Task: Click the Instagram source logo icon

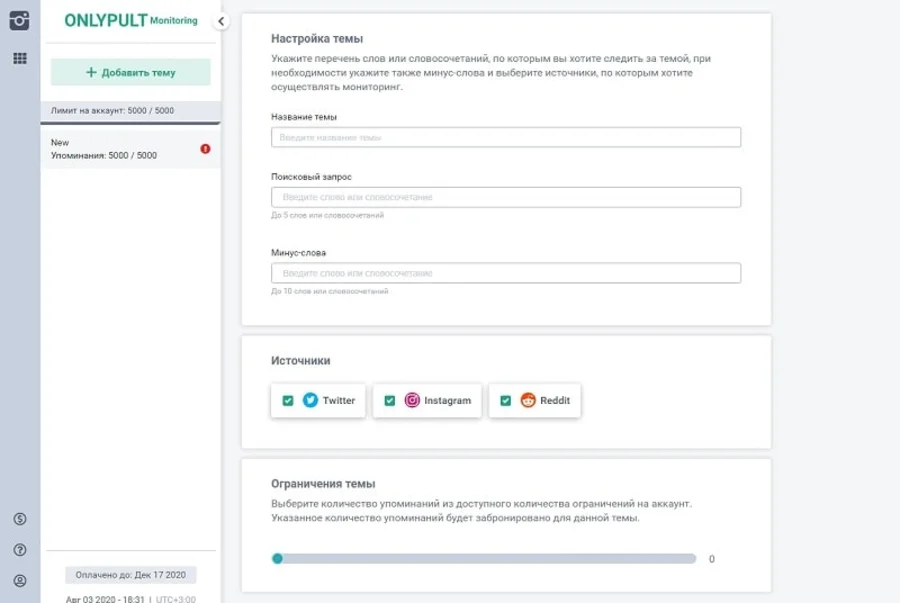Action: (x=412, y=400)
